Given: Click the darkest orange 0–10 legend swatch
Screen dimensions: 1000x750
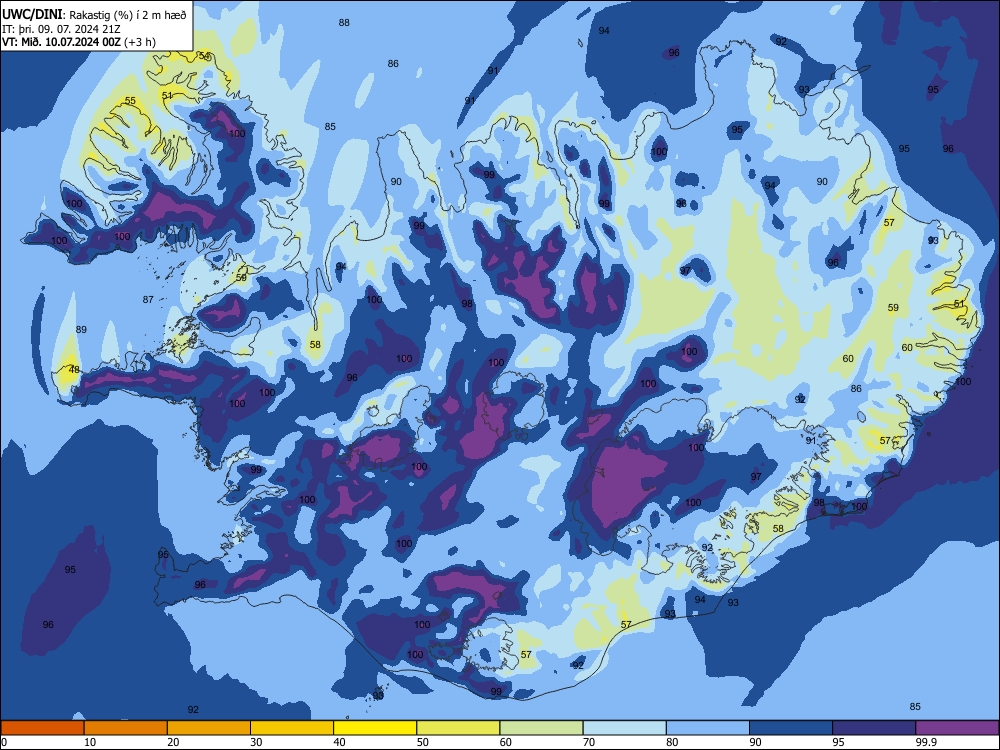Looking at the screenshot, I should (x=42, y=728).
